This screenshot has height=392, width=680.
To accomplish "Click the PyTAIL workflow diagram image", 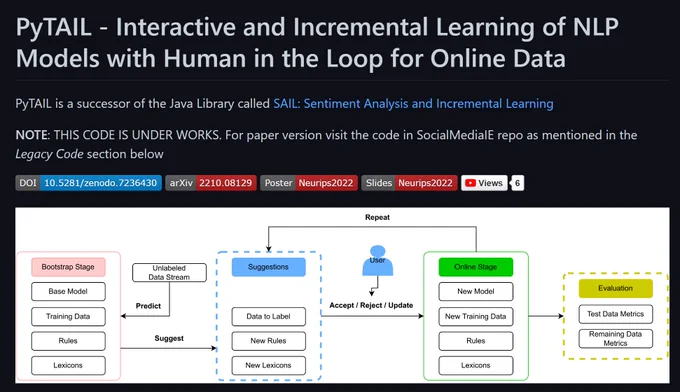I will [342, 295].
